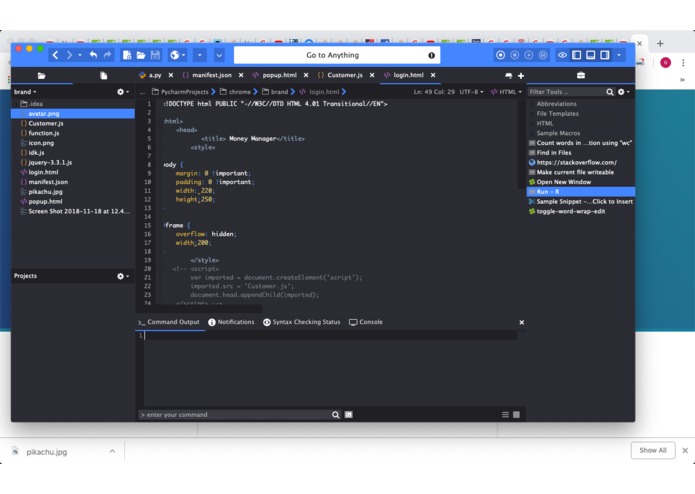The image size is (695, 494).
Task: Add a new editor tab plus icon
Action: coord(521,76)
